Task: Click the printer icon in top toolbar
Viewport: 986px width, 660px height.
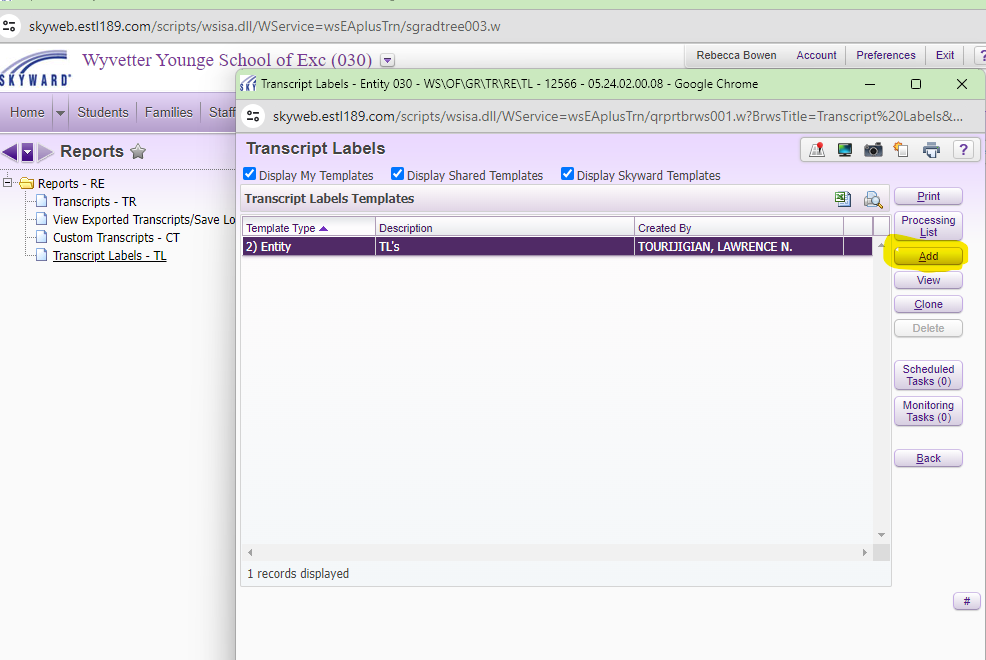Action: pyautogui.click(x=931, y=150)
